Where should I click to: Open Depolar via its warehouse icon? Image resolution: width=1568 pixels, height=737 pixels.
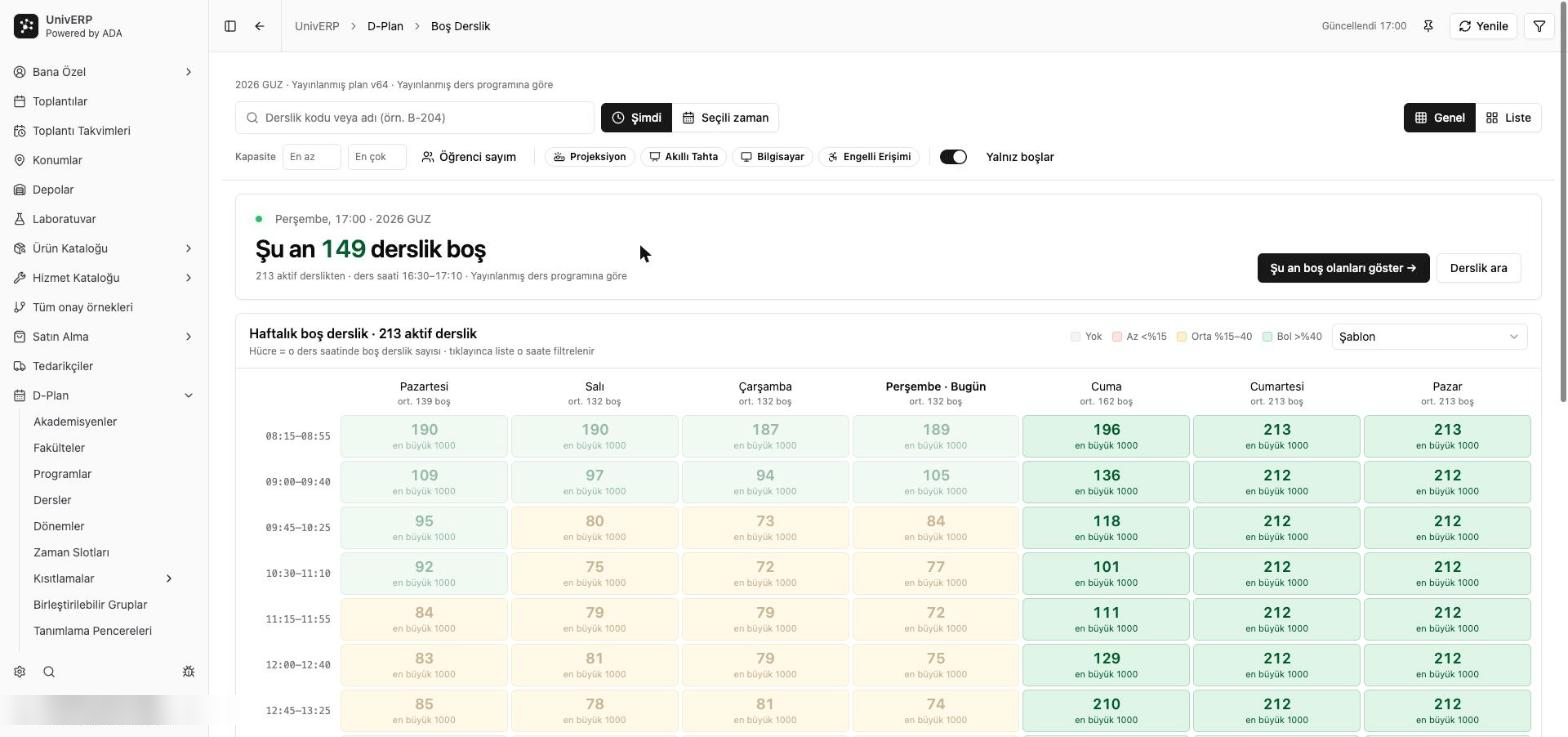(x=20, y=190)
